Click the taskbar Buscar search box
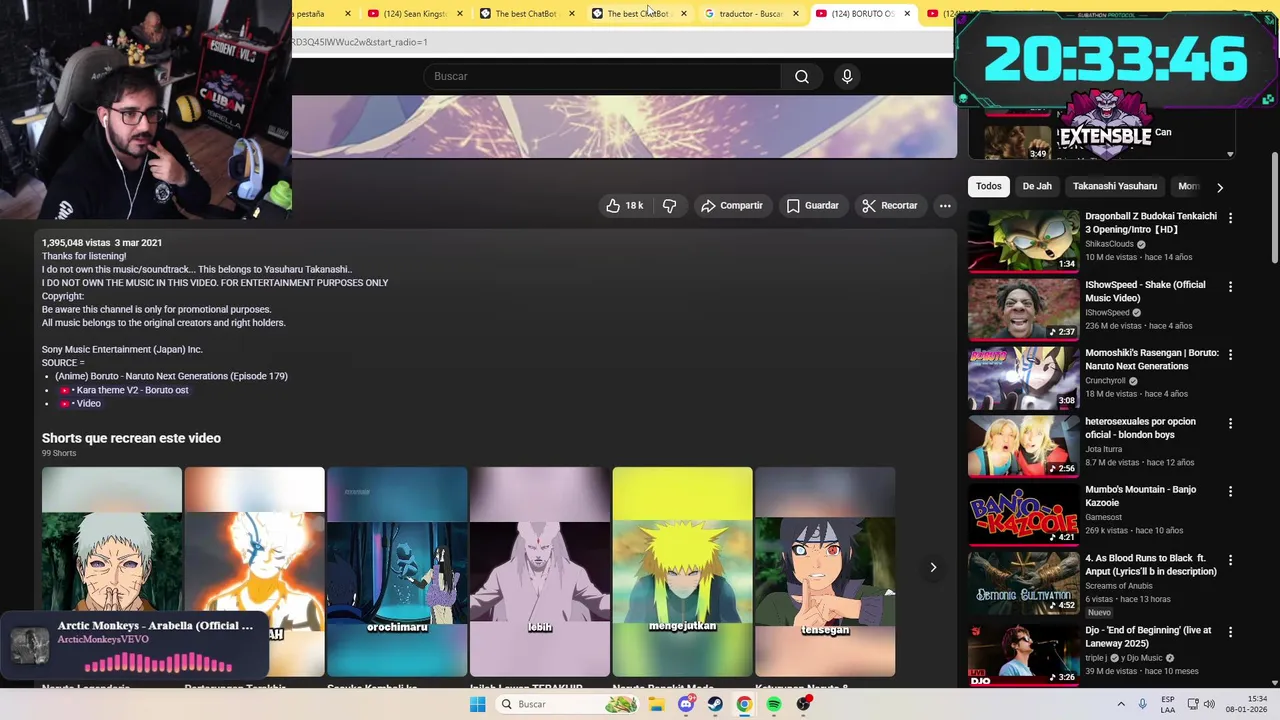The height and width of the screenshot is (720, 1280). pos(569,704)
